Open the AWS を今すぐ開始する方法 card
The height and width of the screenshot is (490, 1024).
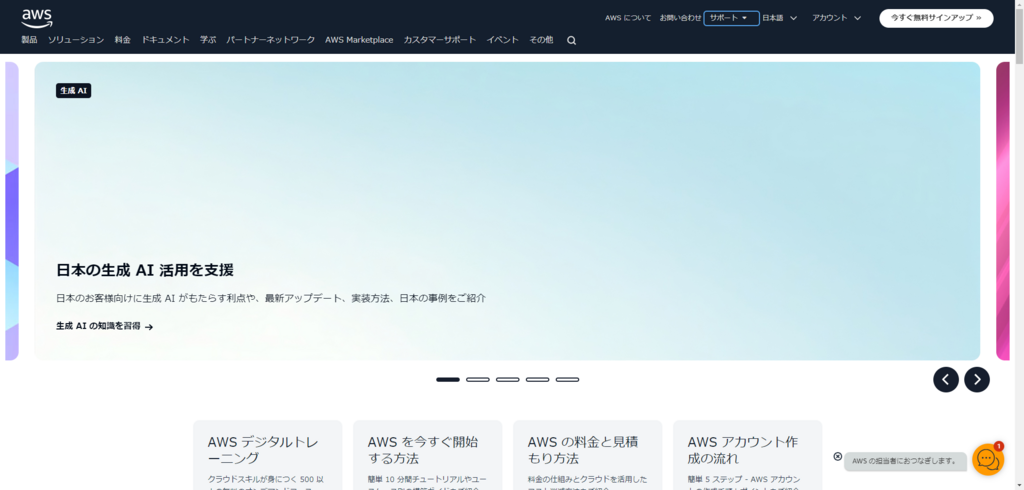(428, 455)
